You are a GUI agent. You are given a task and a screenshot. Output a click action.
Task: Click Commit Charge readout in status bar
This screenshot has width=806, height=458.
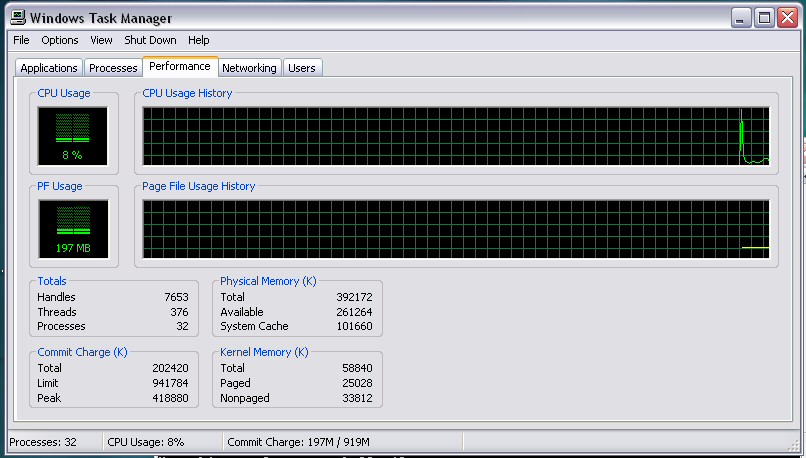click(299, 442)
